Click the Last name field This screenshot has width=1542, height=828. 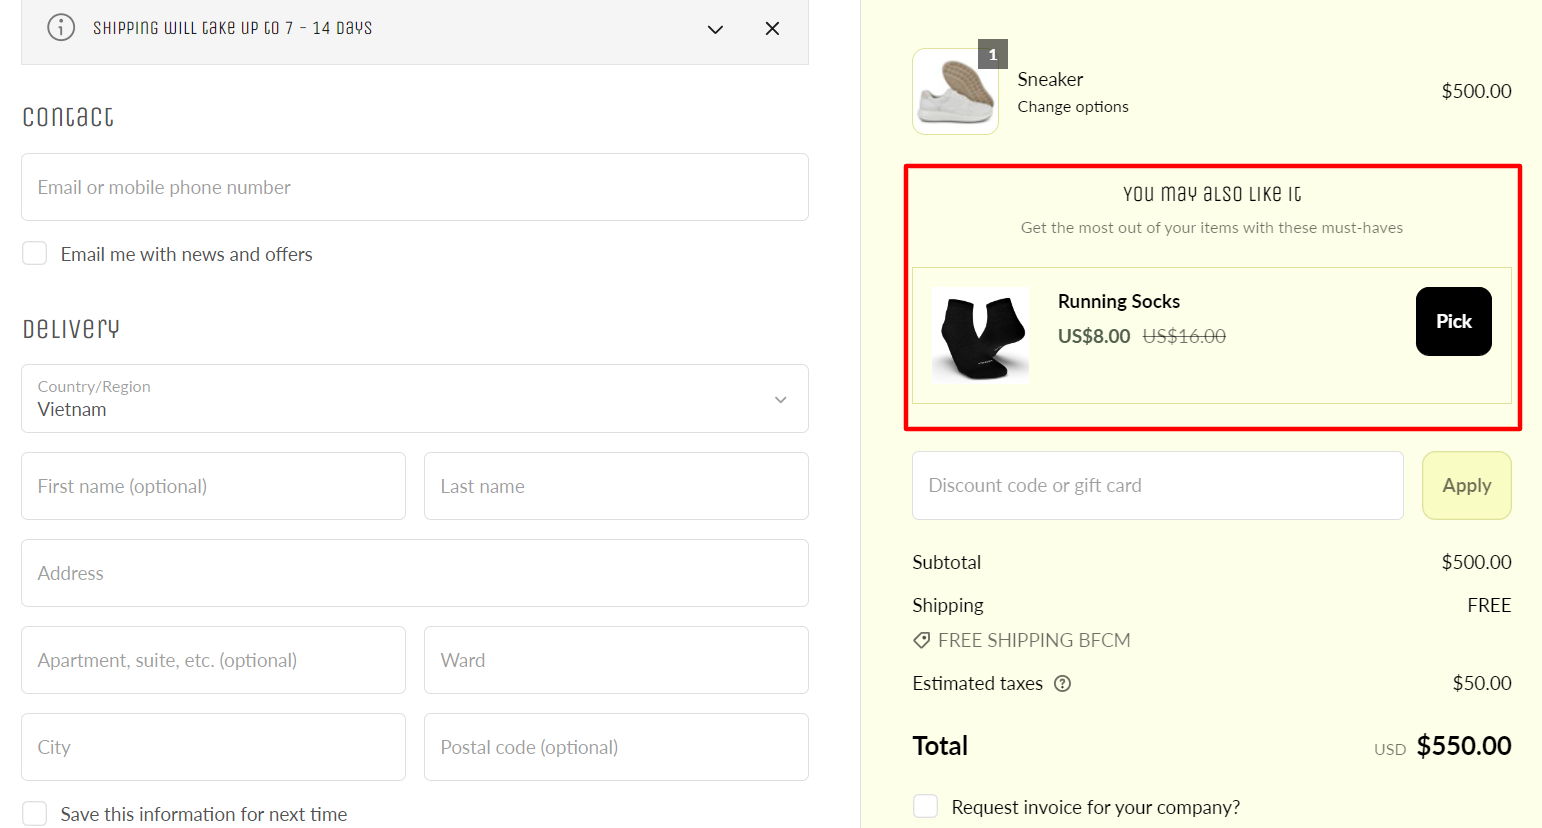(616, 486)
